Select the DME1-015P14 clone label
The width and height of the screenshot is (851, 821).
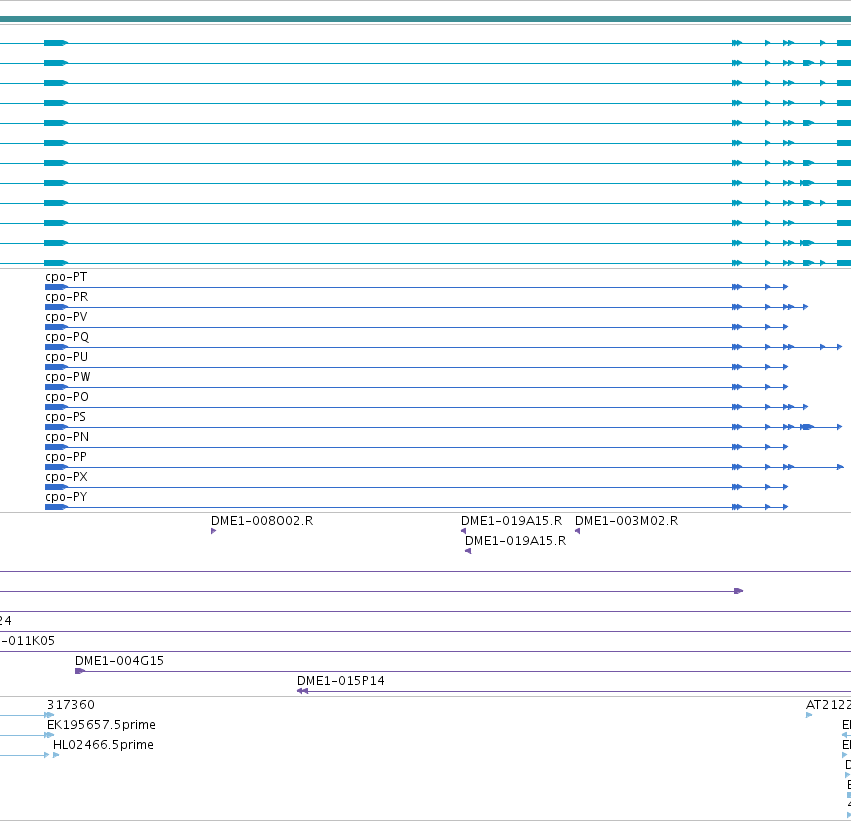341,681
